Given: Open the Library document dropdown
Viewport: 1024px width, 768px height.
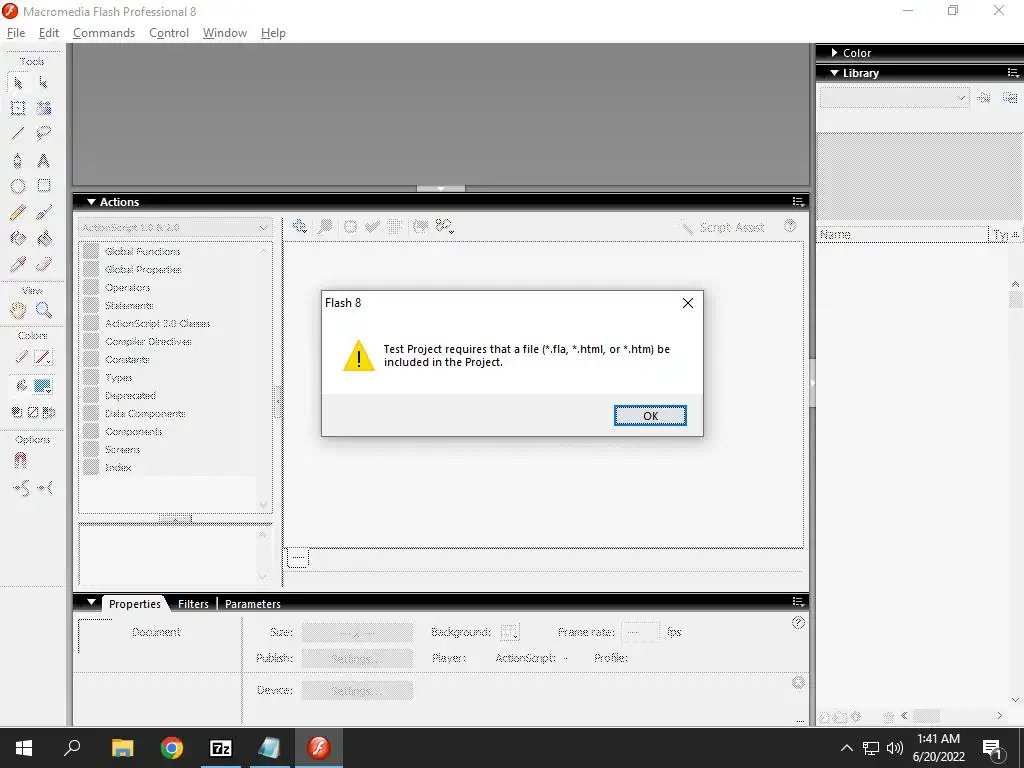Looking at the screenshot, I should point(894,98).
